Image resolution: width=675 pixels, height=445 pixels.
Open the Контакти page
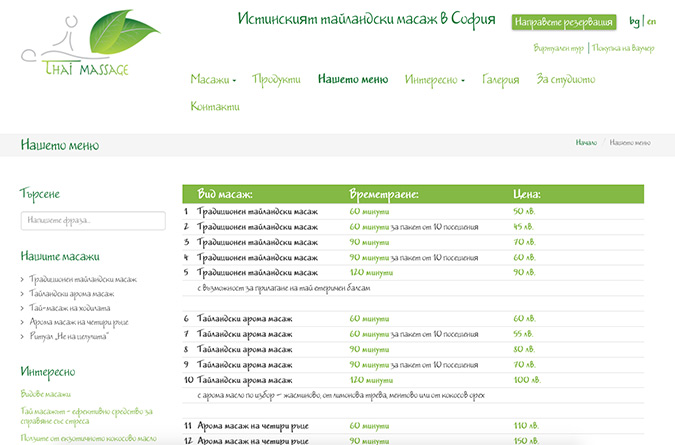pos(215,106)
